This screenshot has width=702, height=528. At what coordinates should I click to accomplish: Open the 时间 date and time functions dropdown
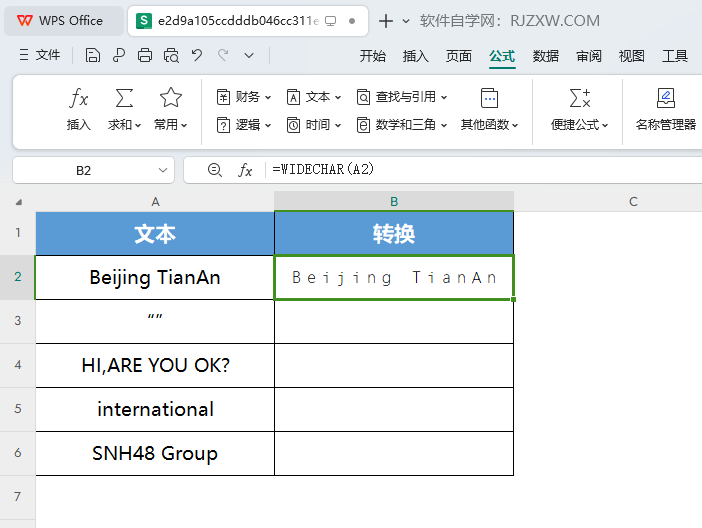(314, 124)
